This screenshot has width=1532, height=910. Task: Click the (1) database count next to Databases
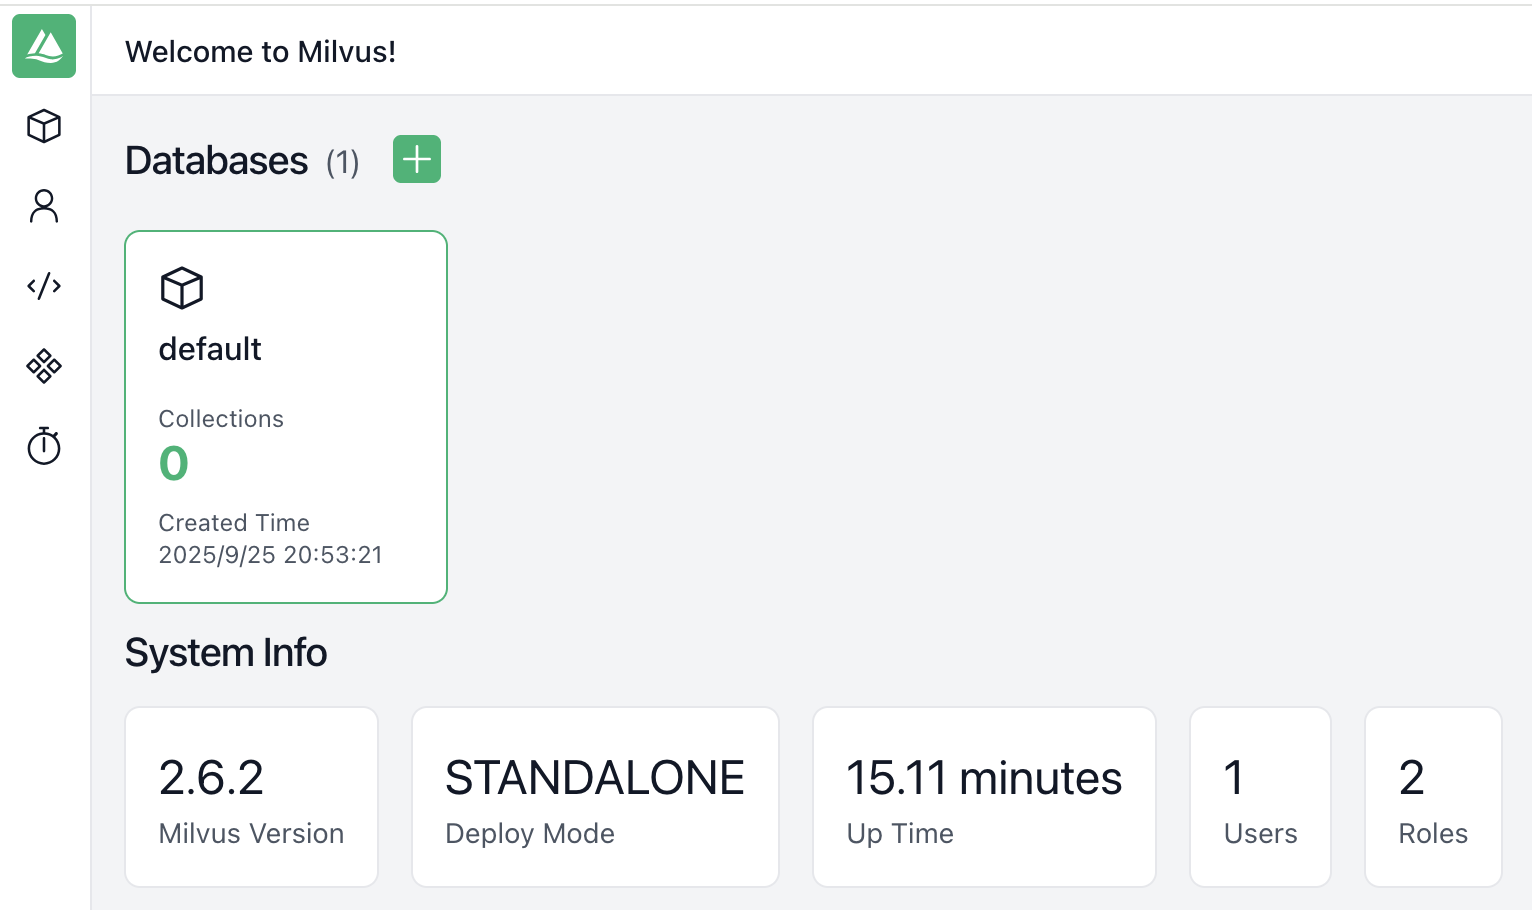(342, 162)
